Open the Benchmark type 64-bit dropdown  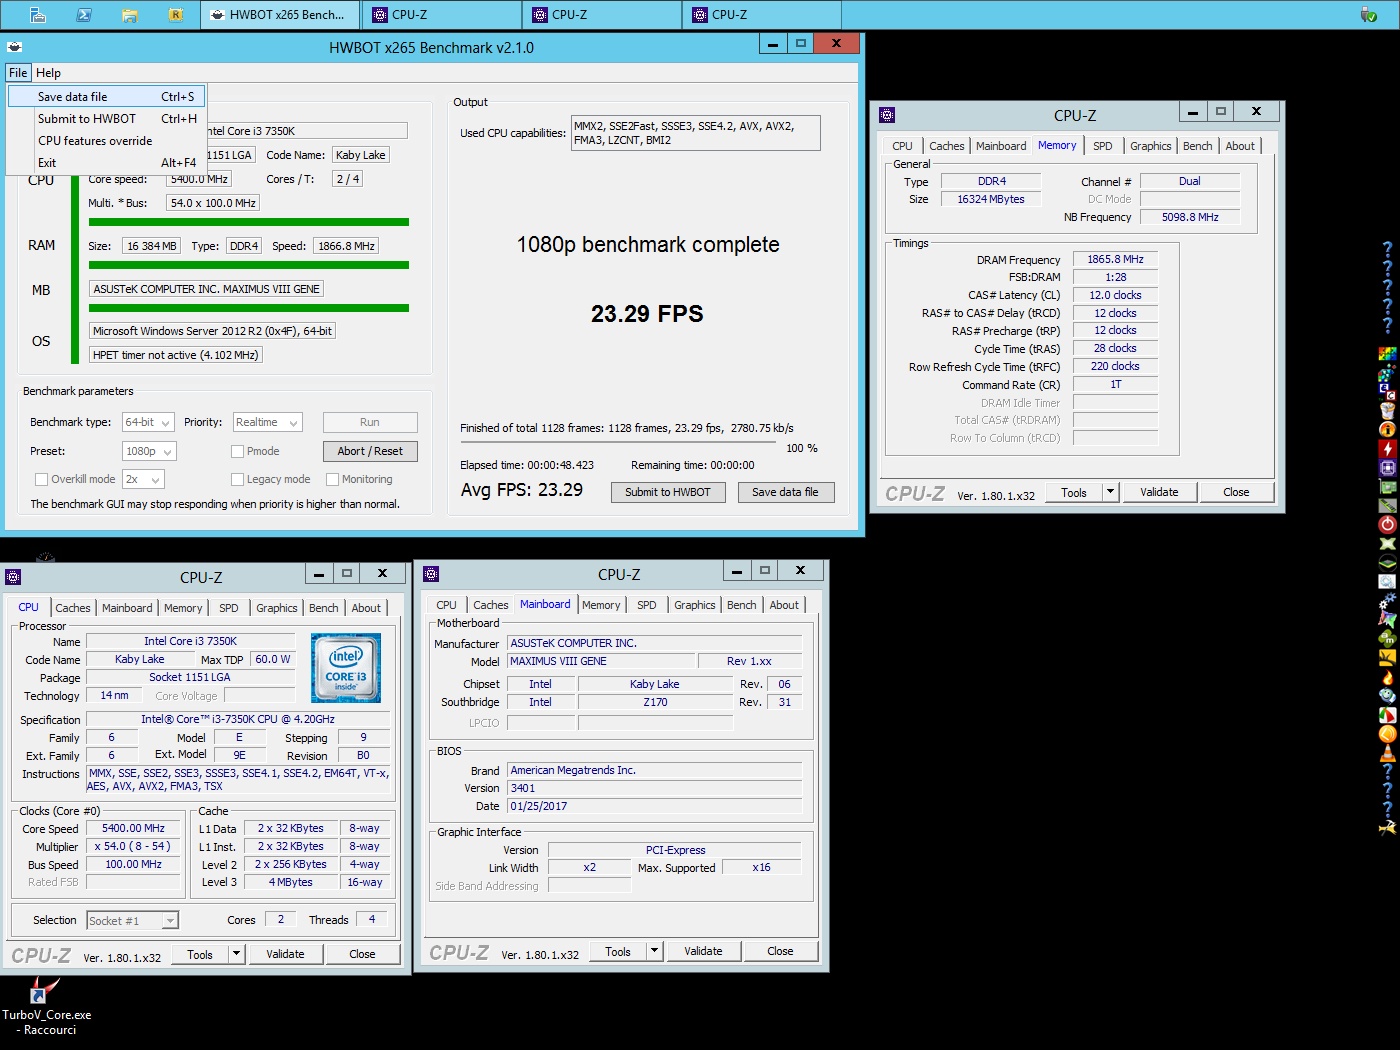[x=149, y=422]
